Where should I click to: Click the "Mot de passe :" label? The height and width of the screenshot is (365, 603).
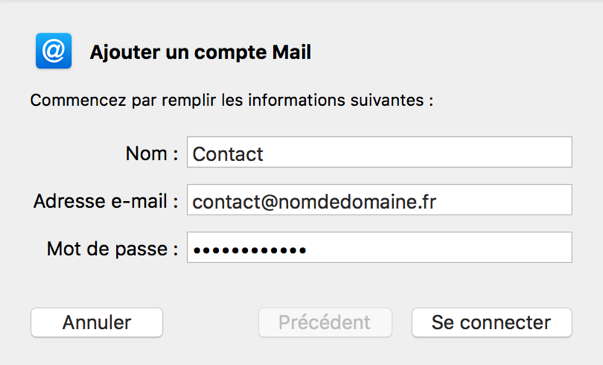(112, 249)
